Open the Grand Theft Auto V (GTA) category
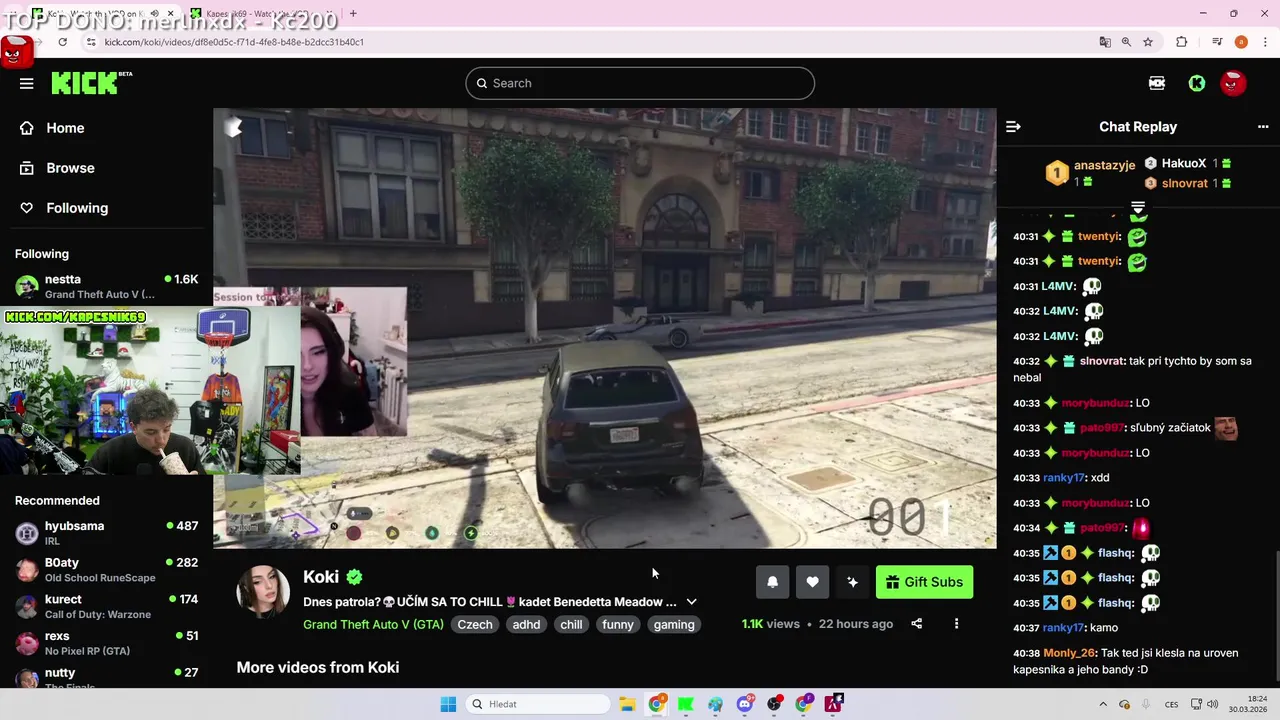1280x720 pixels. tap(373, 624)
